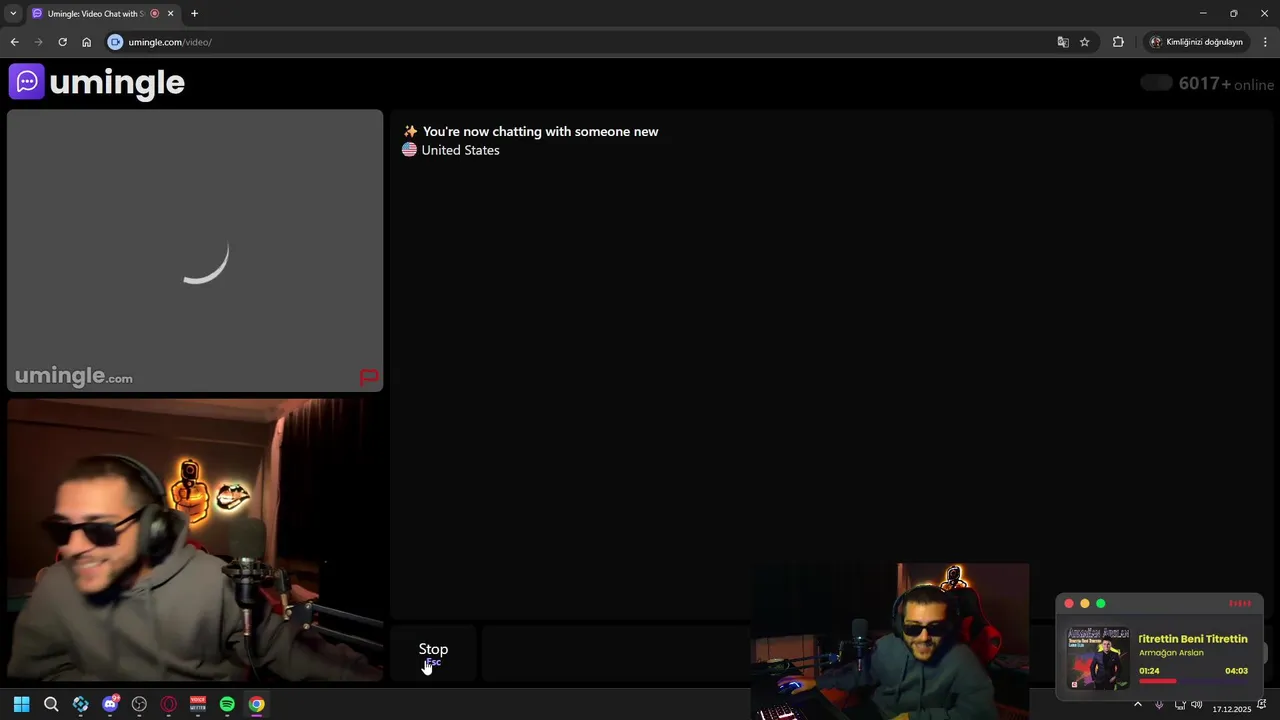Viewport: 1280px width, 720px height.
Task: Open Opera browser from taskbar
Action: click(x=168, y=704)
